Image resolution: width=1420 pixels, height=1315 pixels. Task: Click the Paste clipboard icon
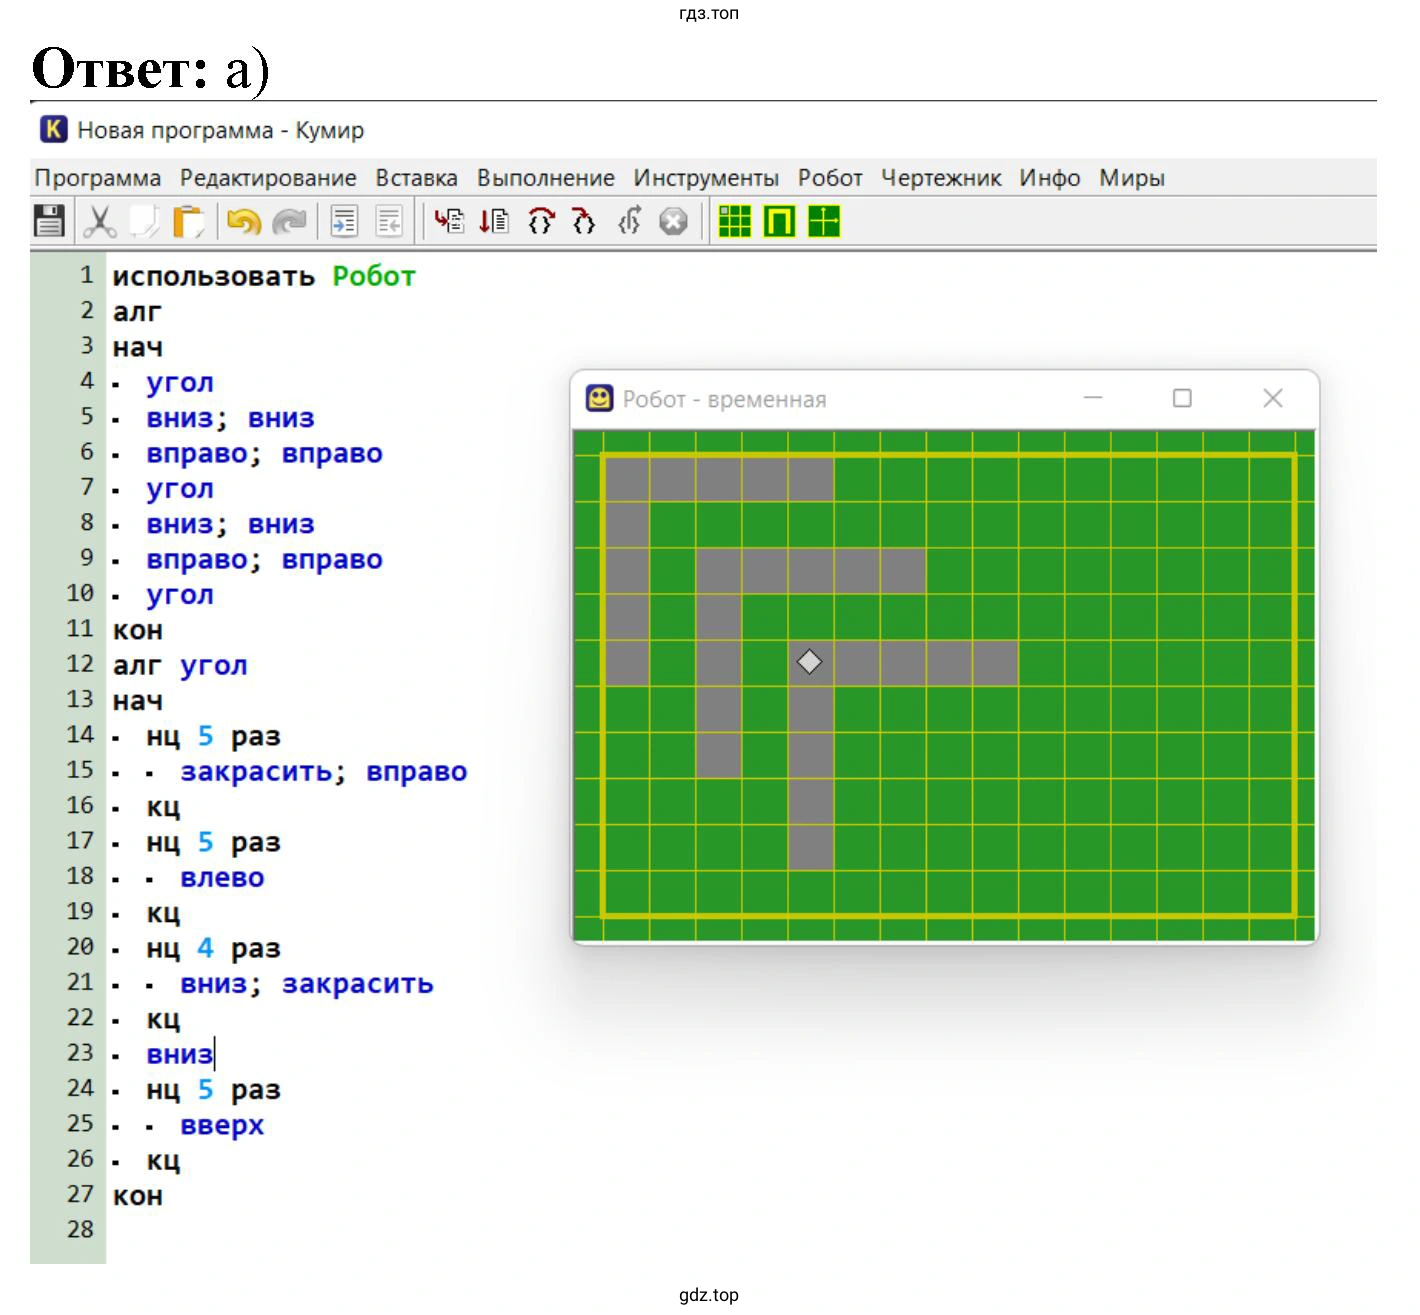188,221
